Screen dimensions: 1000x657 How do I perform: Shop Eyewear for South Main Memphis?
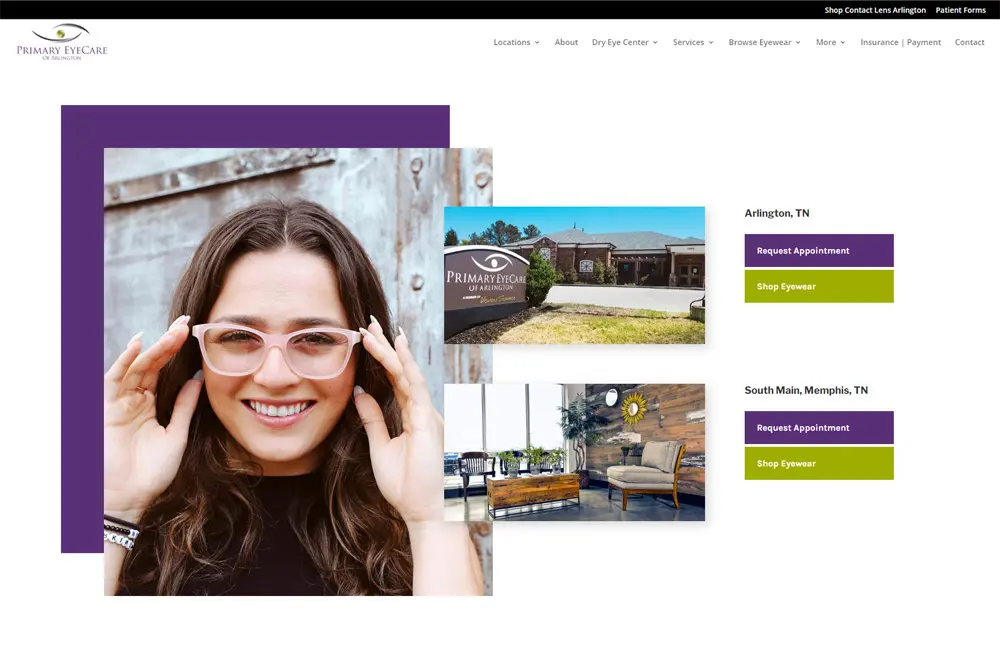coord(818,464)
